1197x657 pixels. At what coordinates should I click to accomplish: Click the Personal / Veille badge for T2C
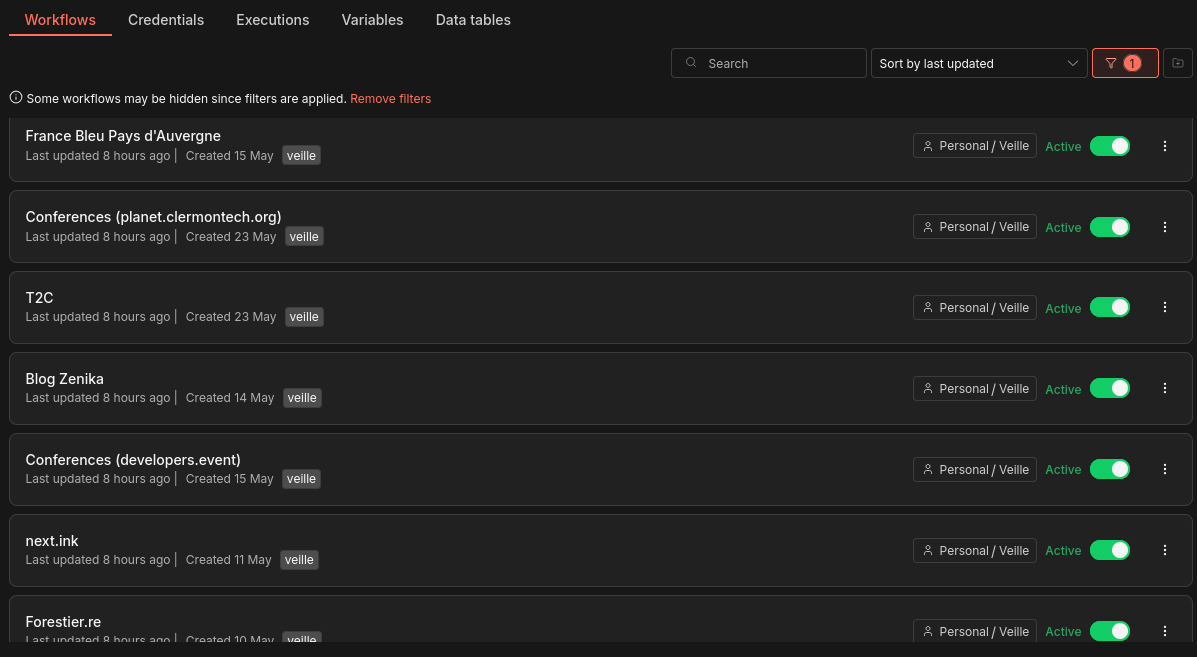tap(974, 308)
